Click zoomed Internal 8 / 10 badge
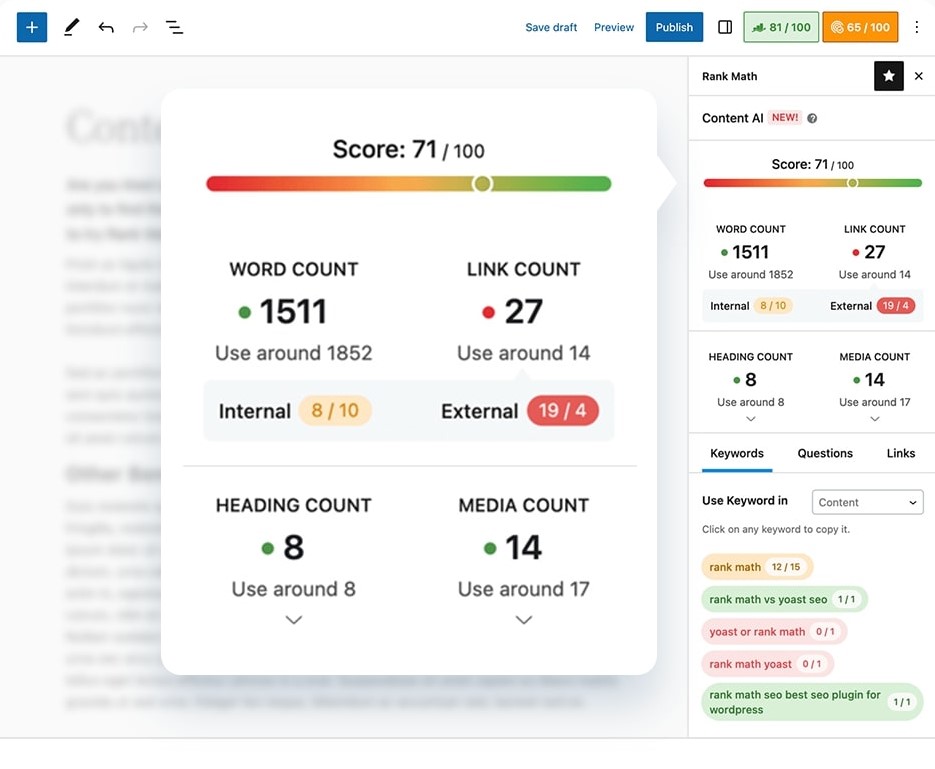The width and height of the screenshot is (935, 769). (335, 411)
